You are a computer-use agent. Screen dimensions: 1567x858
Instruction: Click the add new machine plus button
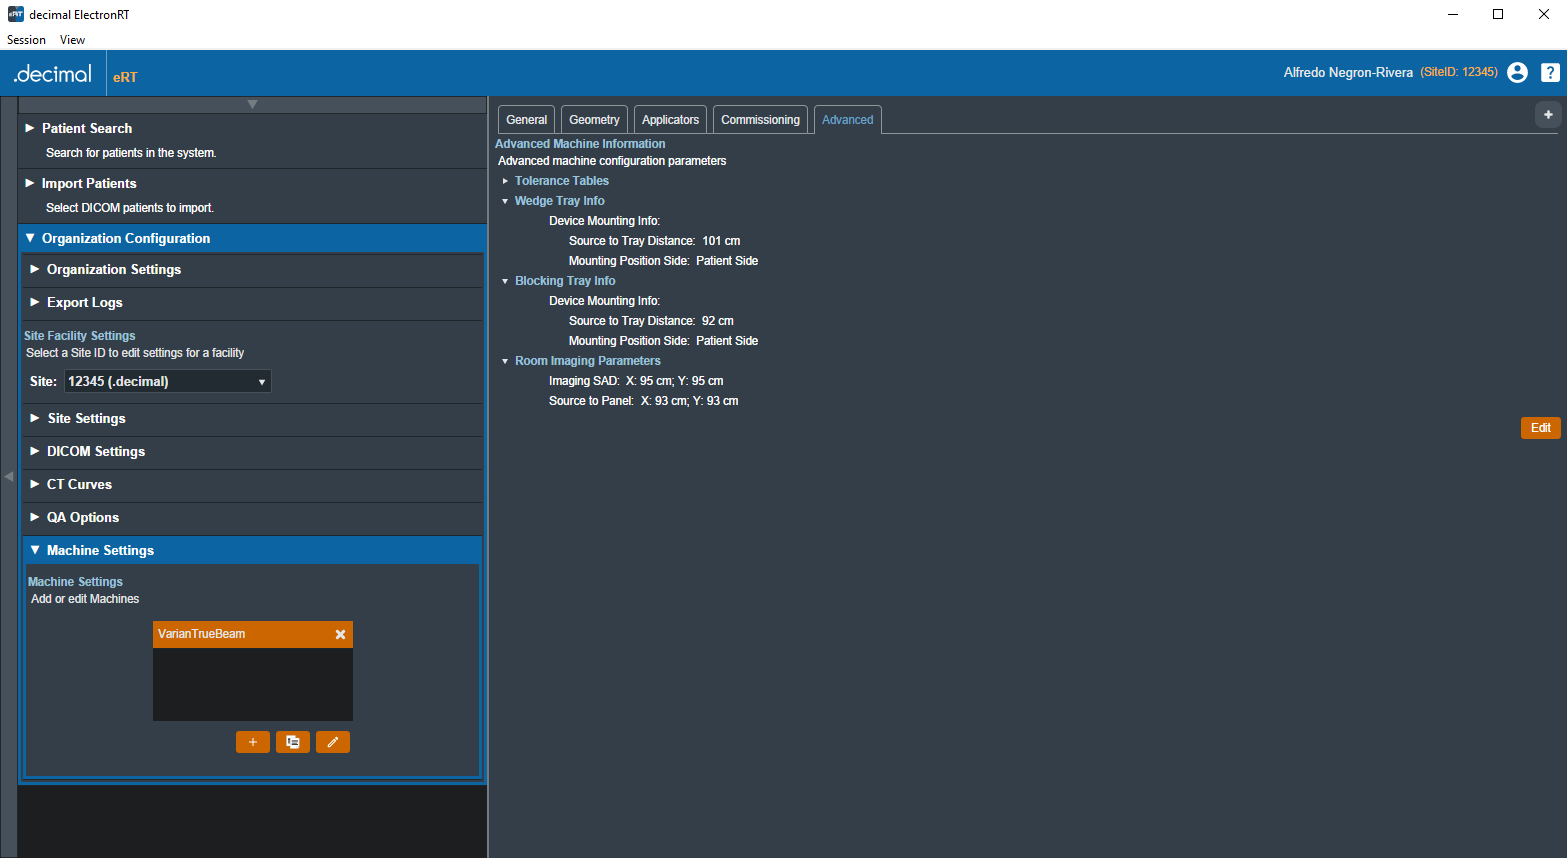tap(253, 742)
